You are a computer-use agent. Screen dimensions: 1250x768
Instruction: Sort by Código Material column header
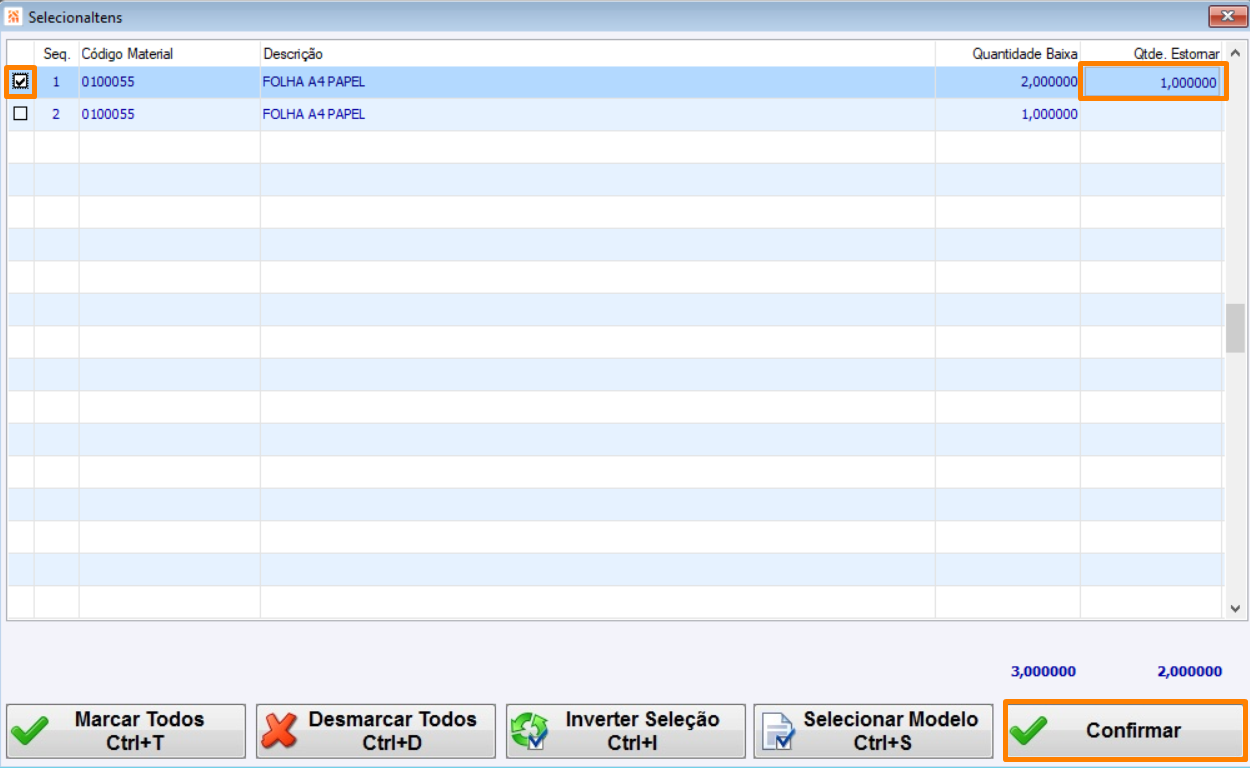click(170, 54)
